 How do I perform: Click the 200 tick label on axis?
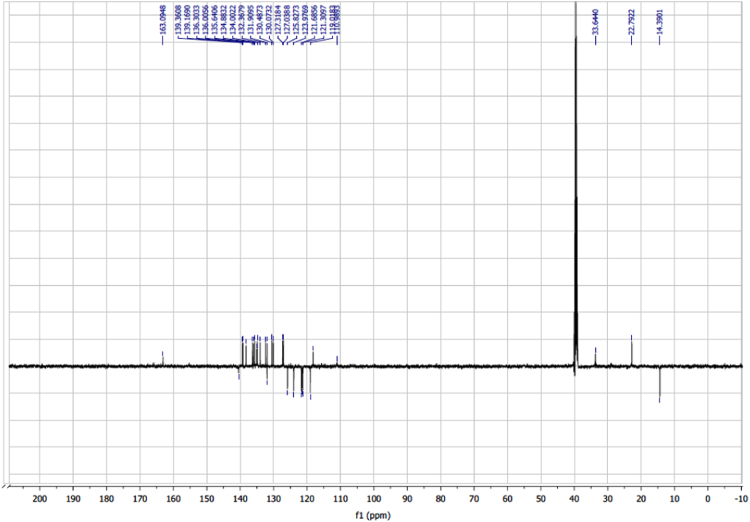click(x=40, y=498)
